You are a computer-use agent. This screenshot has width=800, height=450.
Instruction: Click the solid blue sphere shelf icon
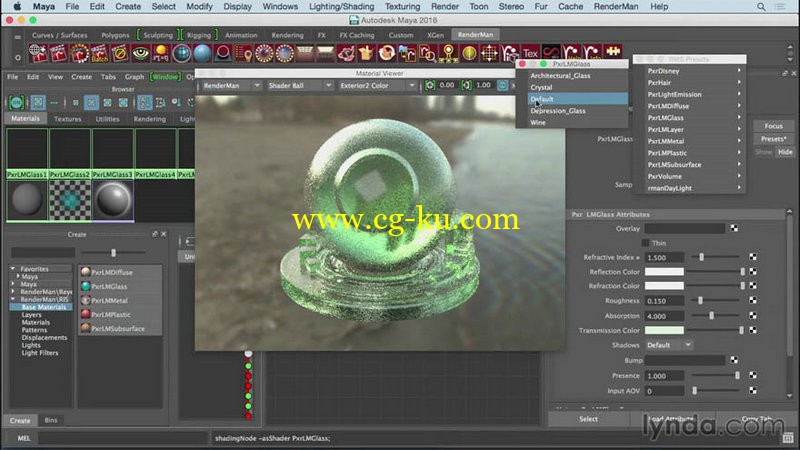pyautogui.click(x=202, y=53)
